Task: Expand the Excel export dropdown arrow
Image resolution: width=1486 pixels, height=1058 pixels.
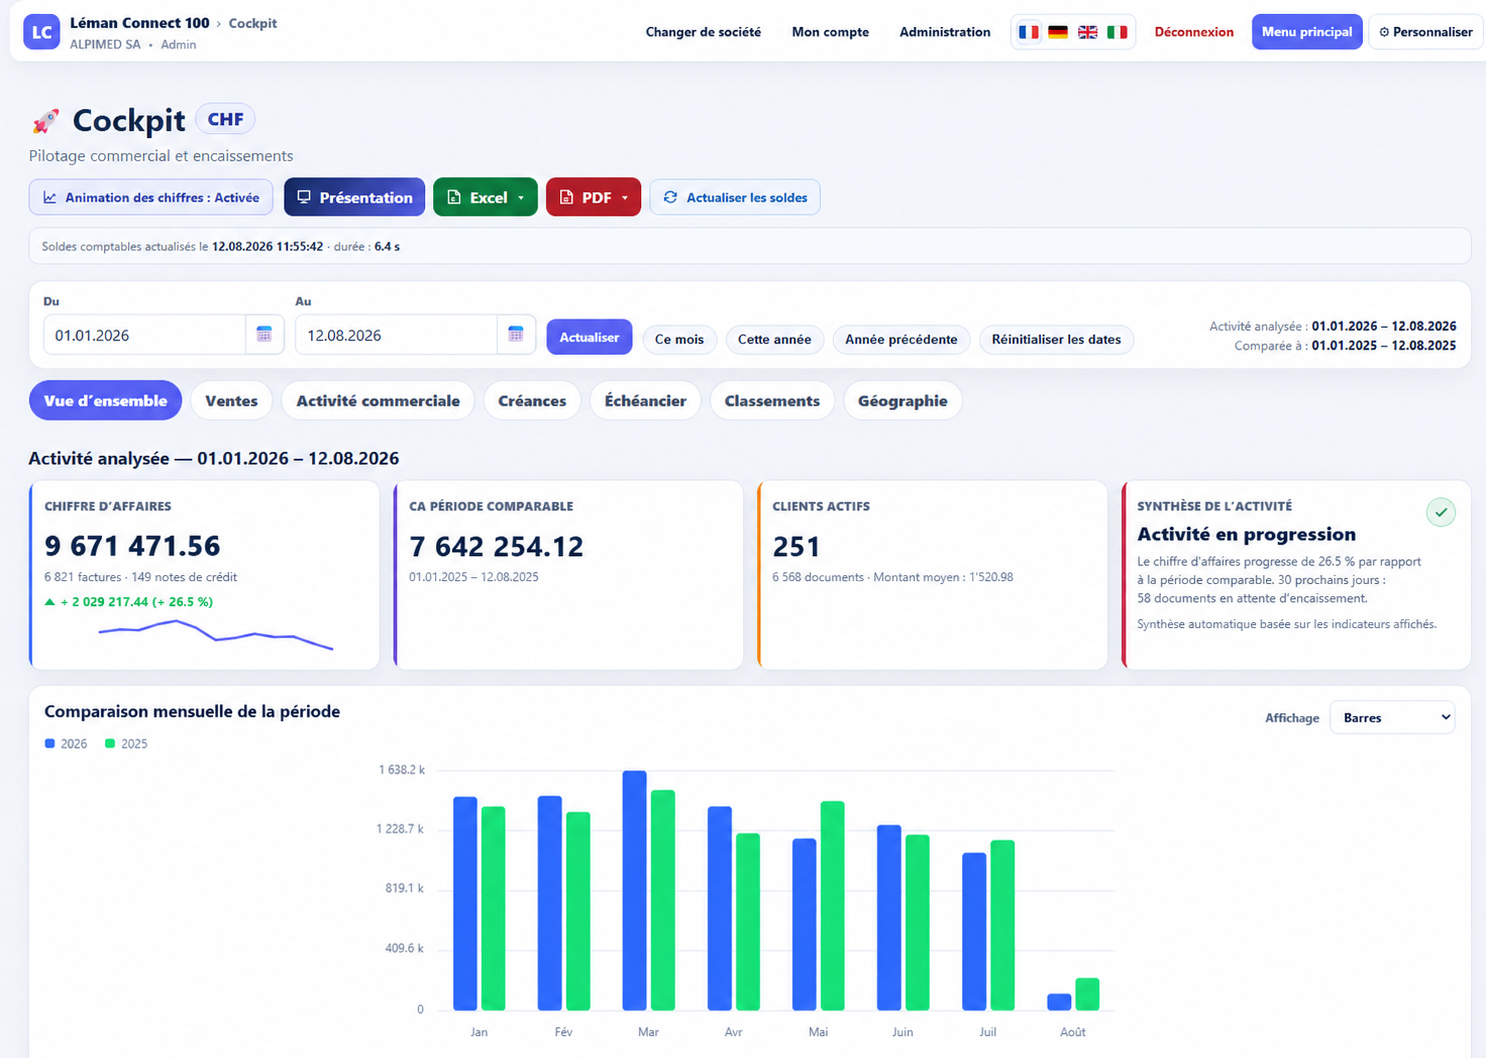Action: tap(521, 198)
